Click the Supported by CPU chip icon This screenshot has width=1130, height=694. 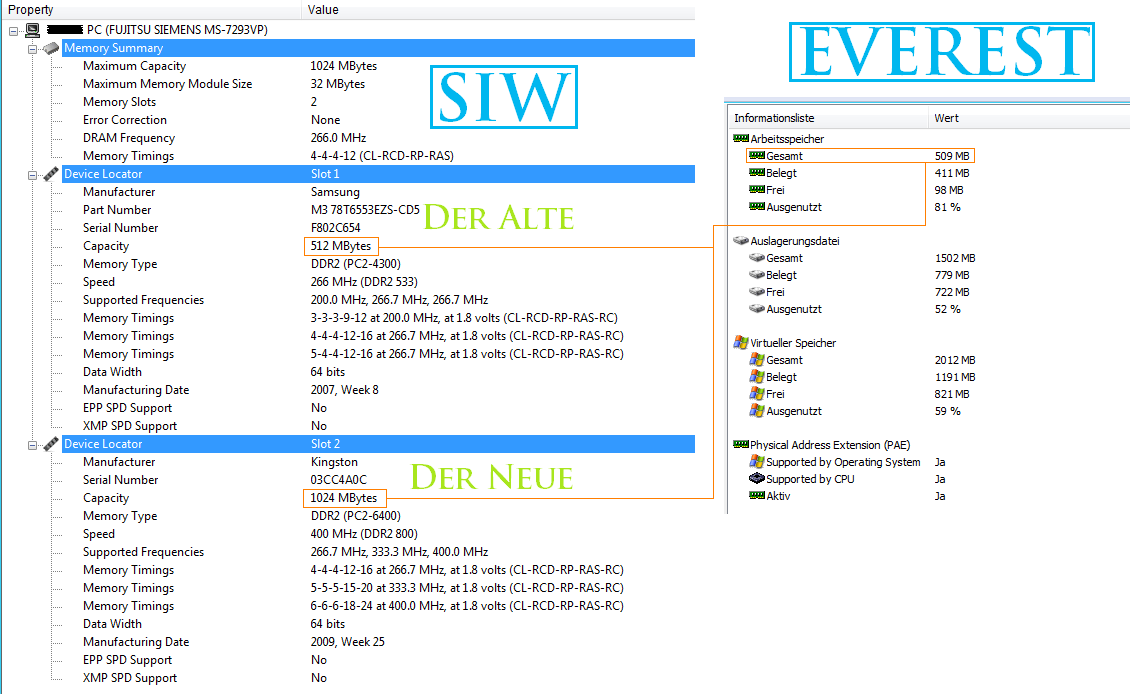(x=757, y=479)
